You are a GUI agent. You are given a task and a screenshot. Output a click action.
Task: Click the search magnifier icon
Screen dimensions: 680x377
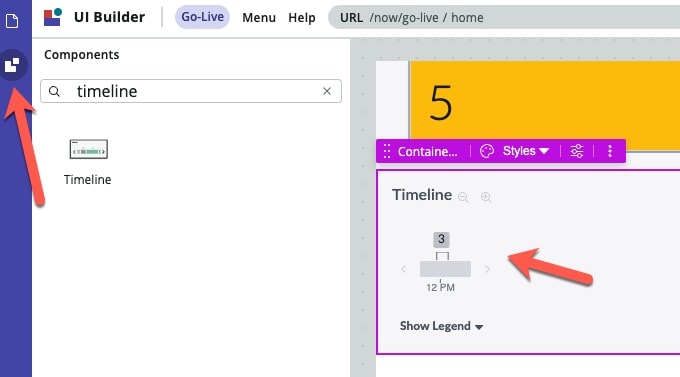(x=54, y=91)
